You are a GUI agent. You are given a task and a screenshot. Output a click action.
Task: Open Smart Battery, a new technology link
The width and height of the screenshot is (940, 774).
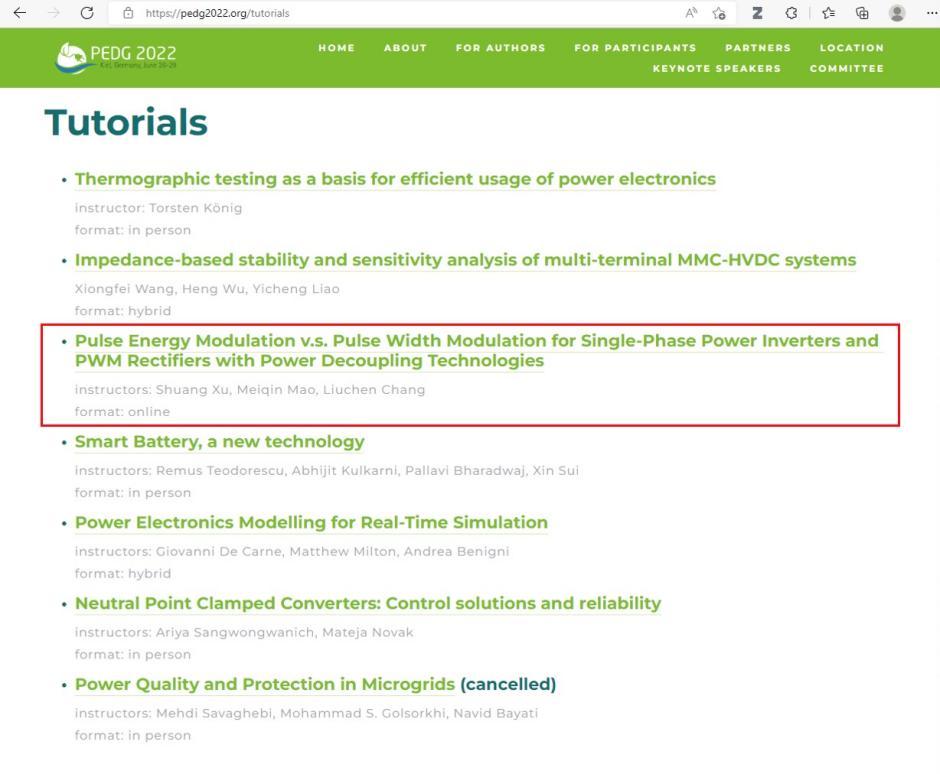(x=219, y=441)
